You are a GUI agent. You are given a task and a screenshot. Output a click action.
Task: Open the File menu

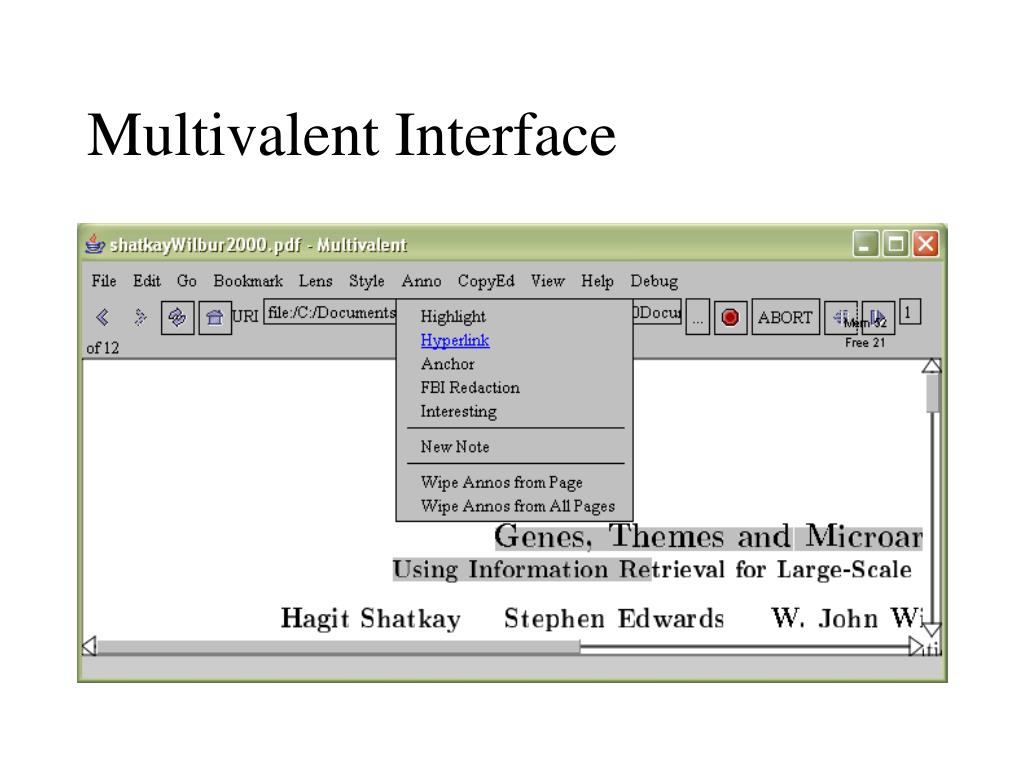104,281
